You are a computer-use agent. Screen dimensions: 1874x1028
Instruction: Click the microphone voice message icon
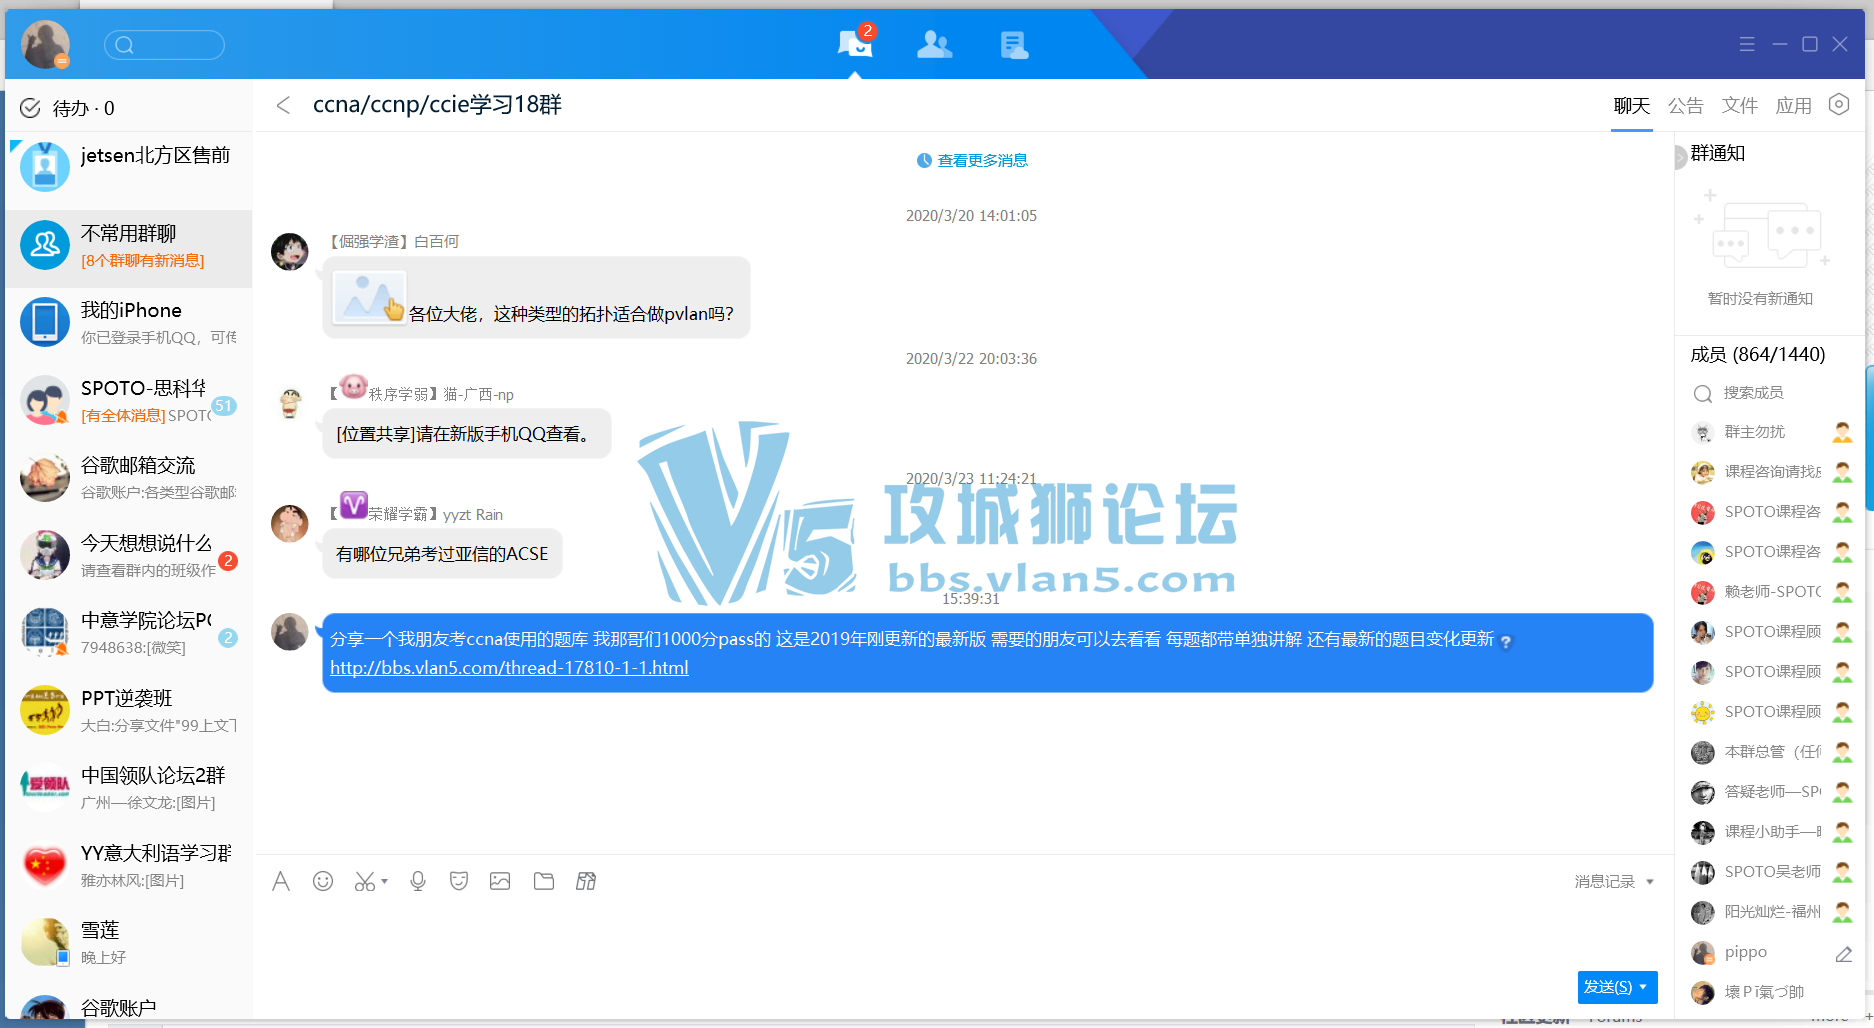click(x=418, y=881)
